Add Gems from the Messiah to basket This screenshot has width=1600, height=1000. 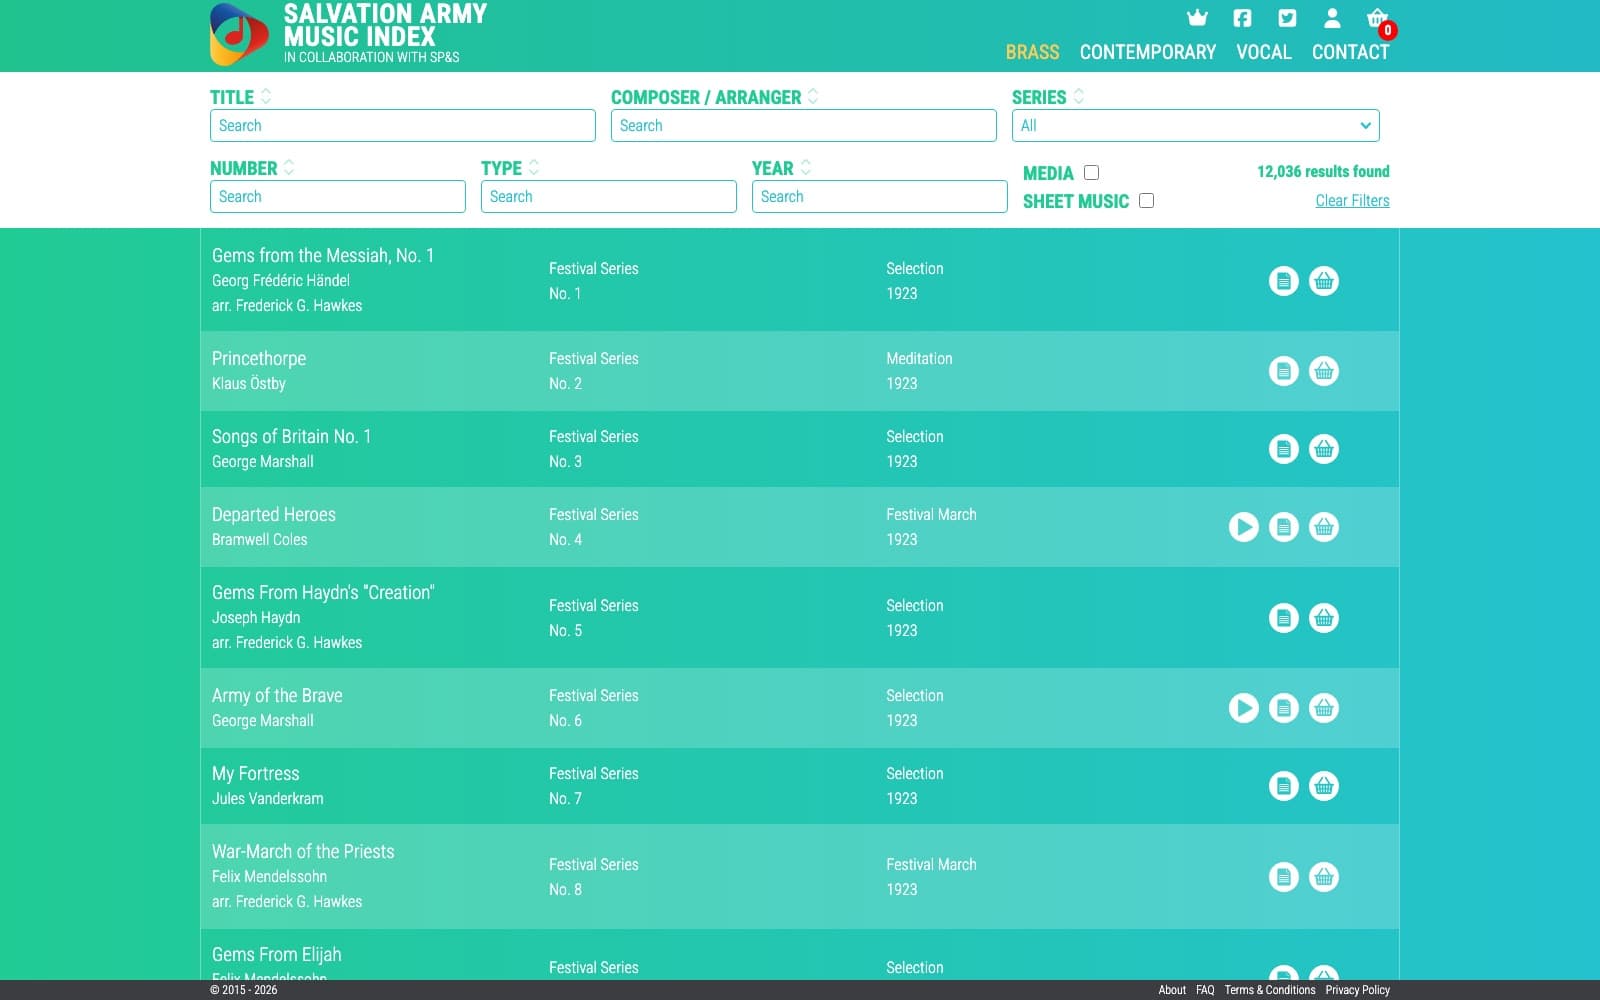point(1324,281)
